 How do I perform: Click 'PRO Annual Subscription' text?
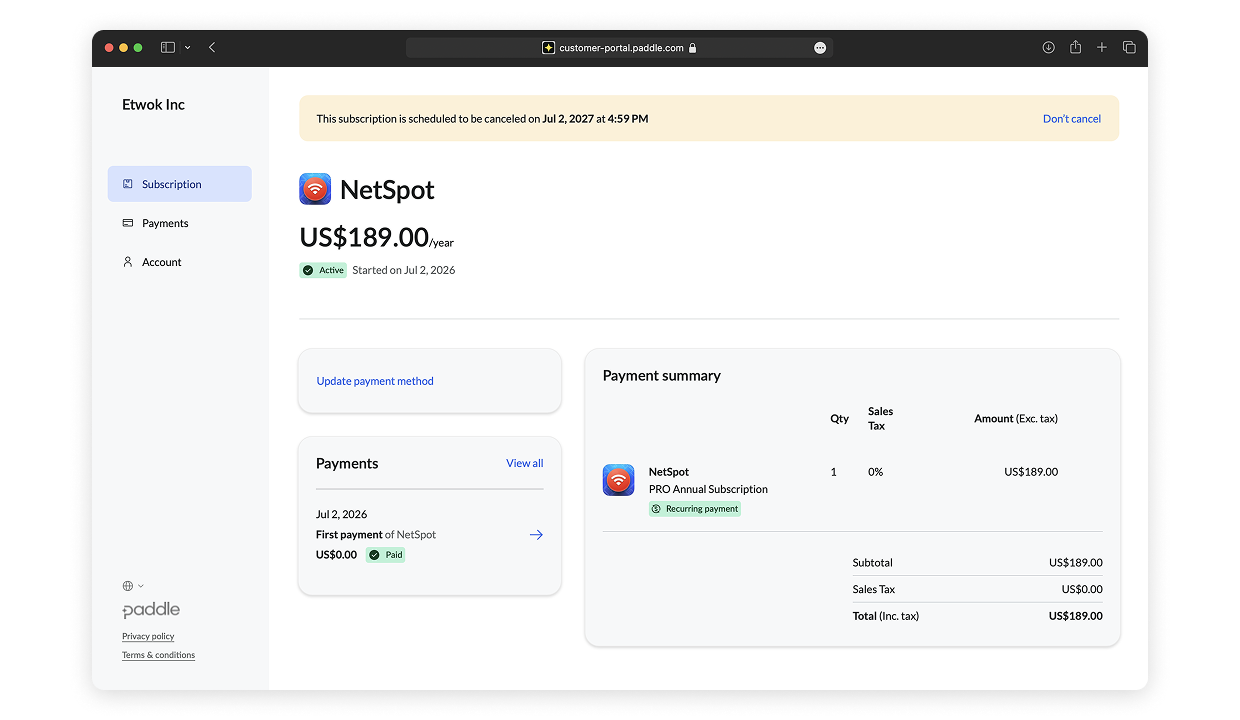click(708, 489)
